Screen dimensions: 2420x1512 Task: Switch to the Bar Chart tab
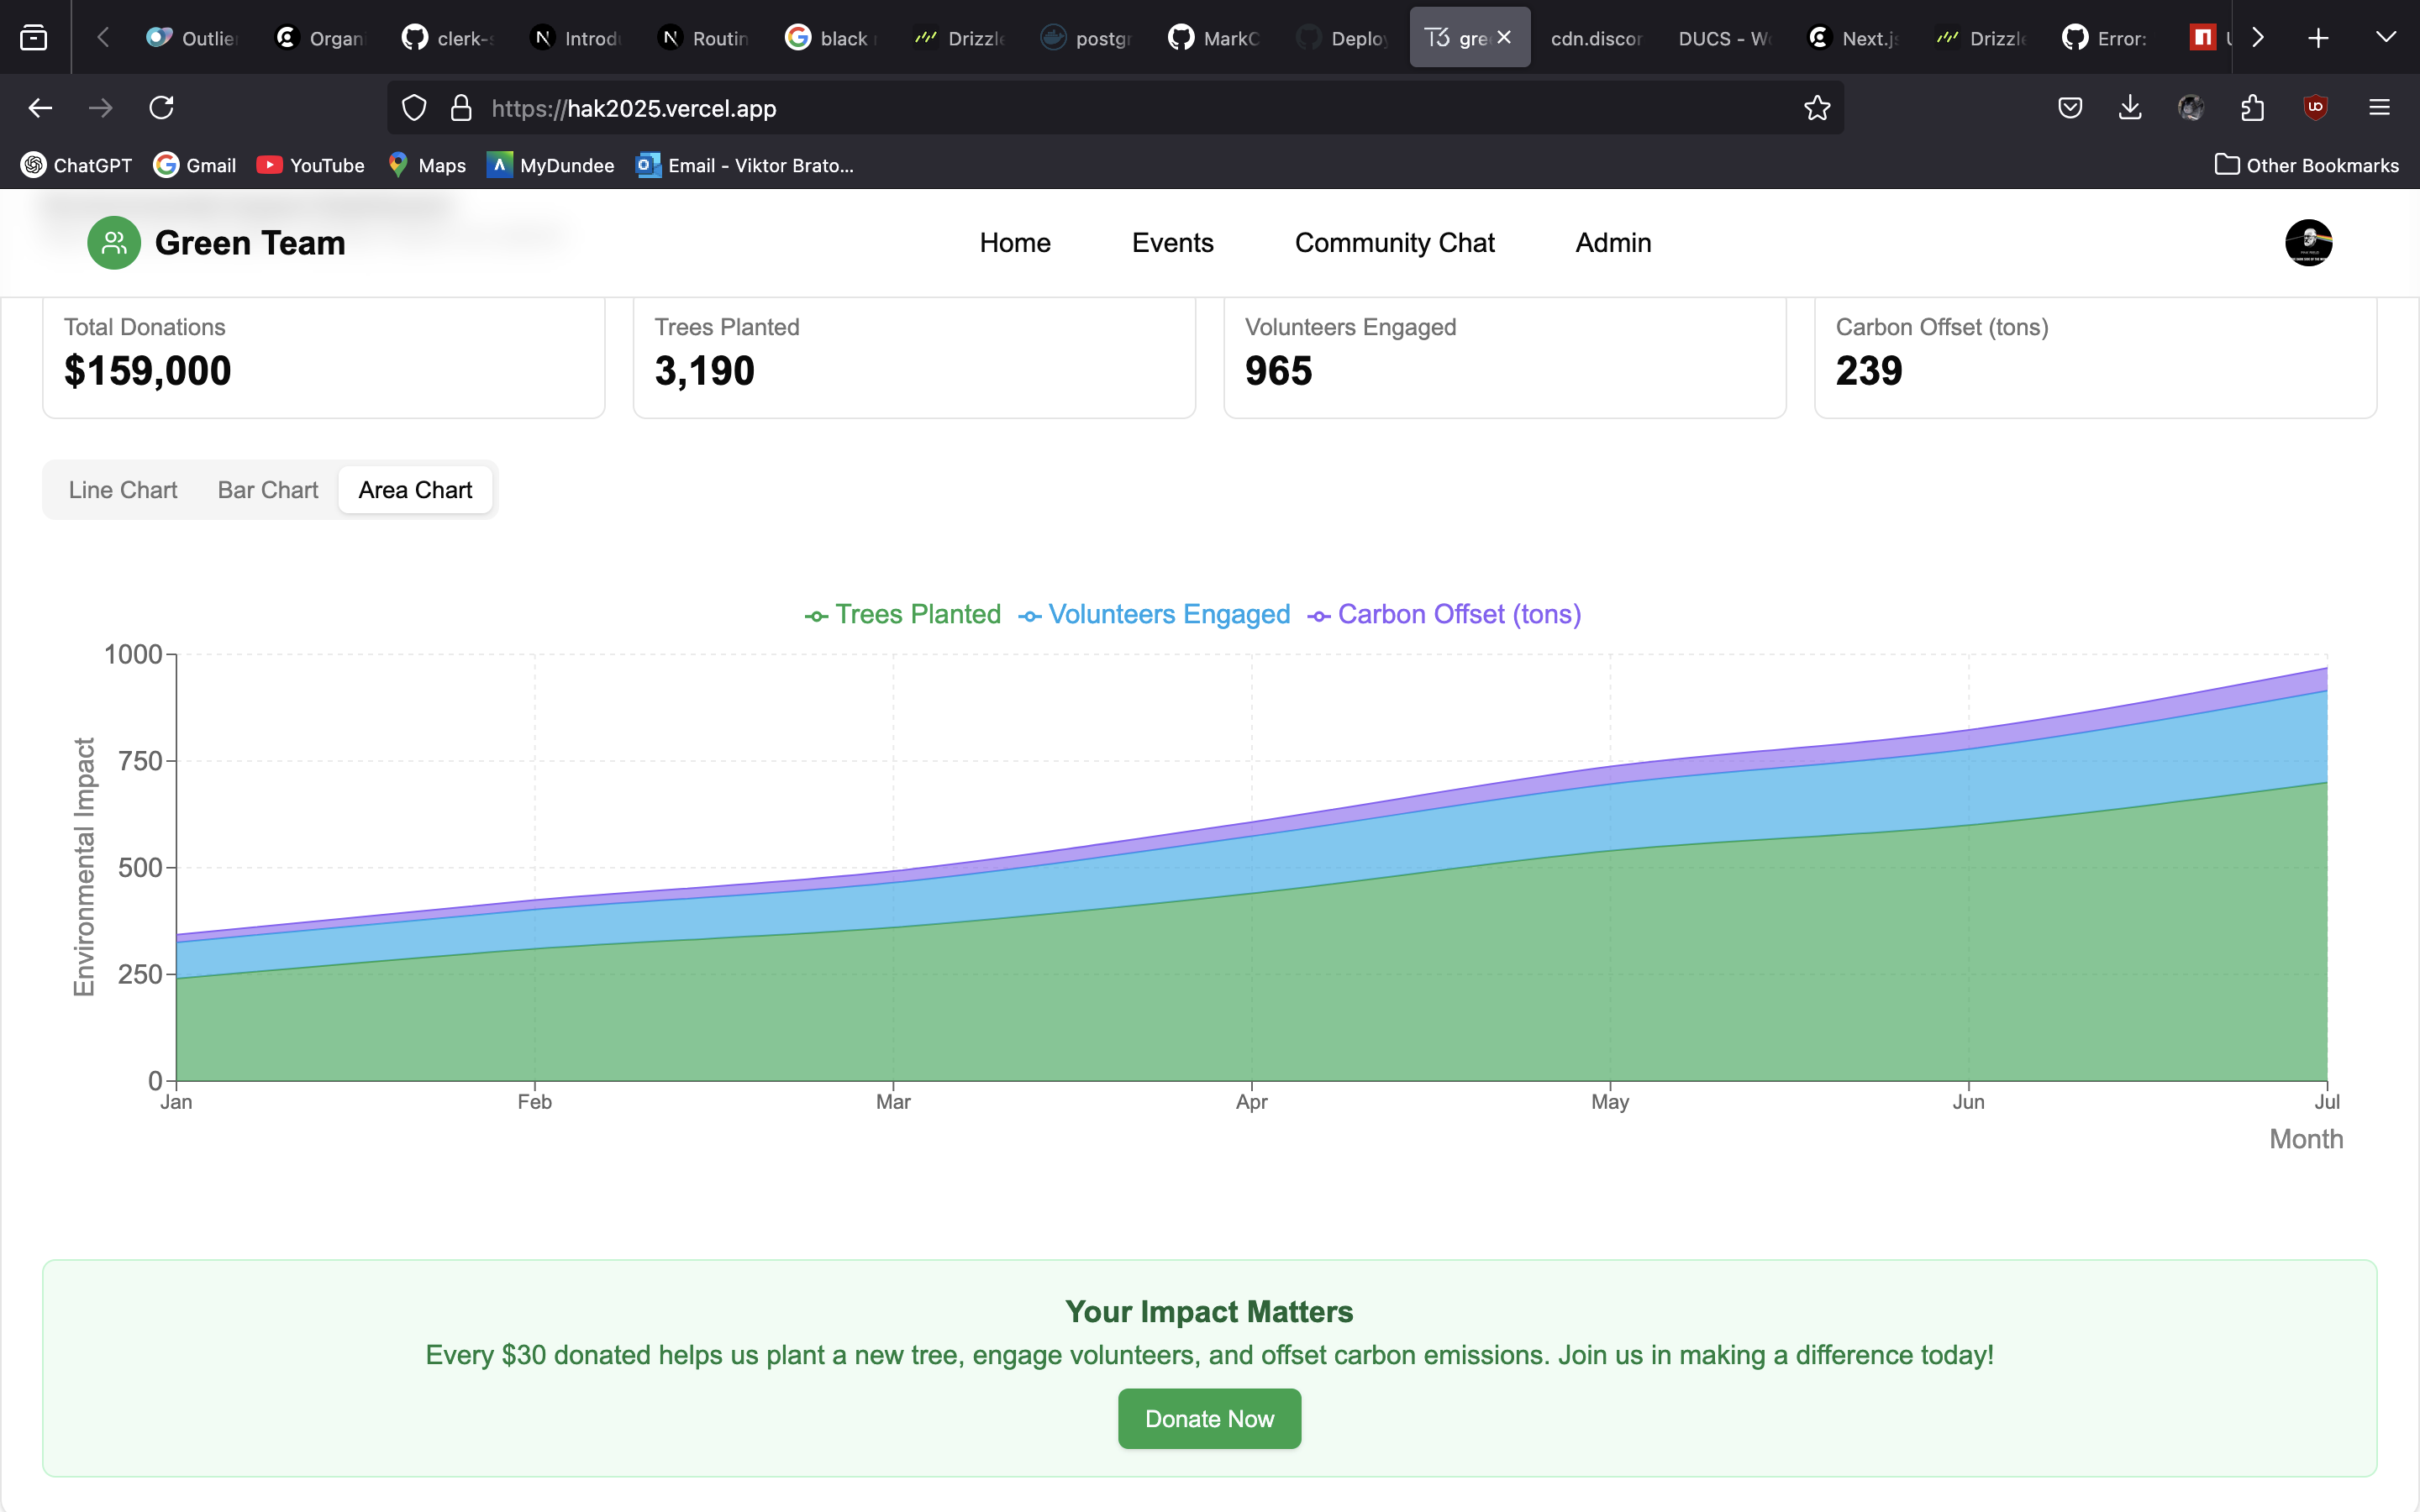tap(268, 490)
